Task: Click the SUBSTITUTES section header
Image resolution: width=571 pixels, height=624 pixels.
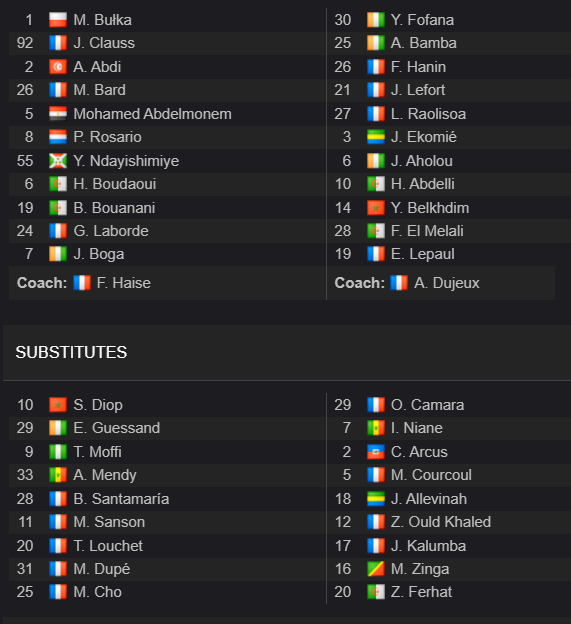Action: coord(71,352)
